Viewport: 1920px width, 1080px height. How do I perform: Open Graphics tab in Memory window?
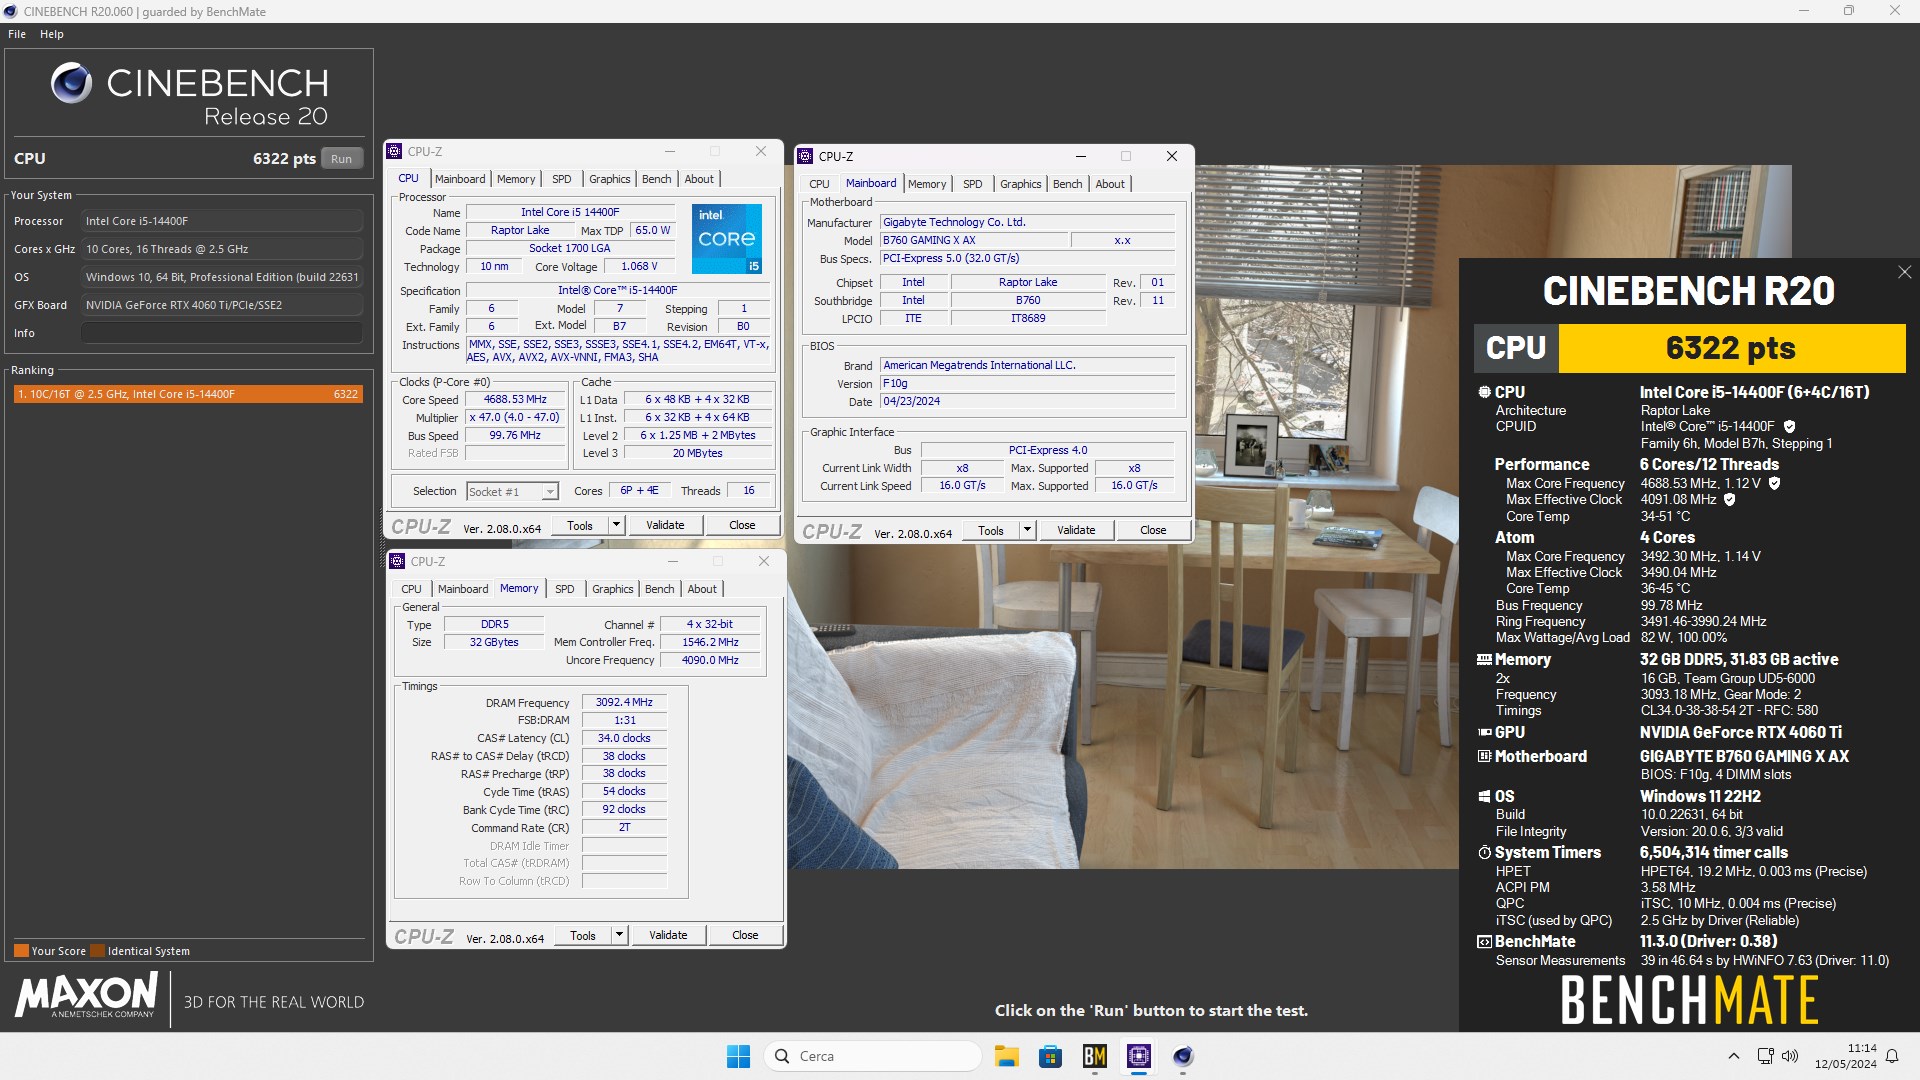613,589
